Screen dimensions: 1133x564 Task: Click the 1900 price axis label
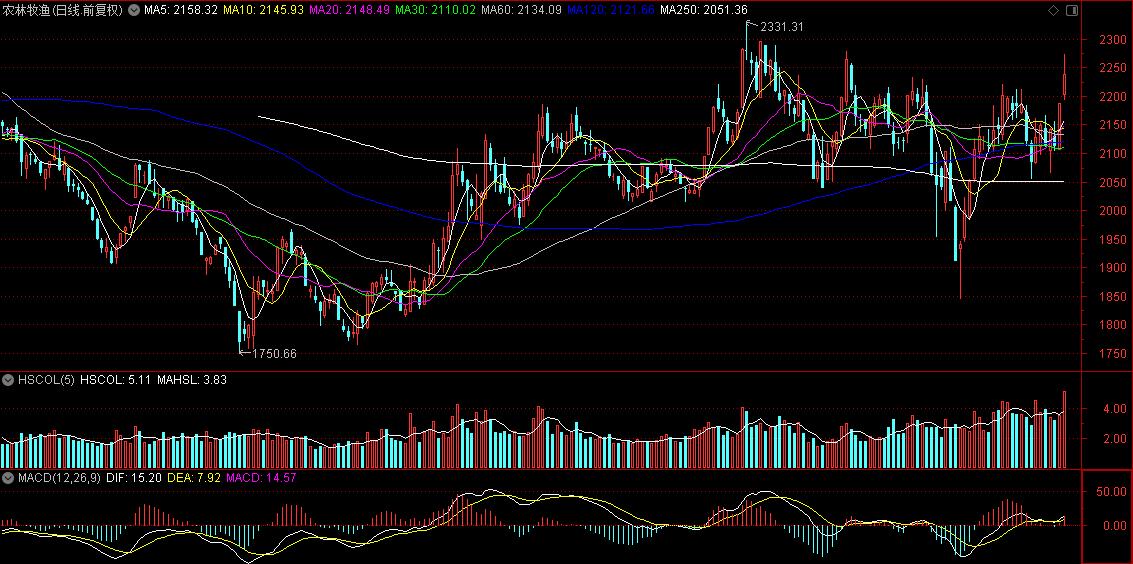click(x=1111, y=268)
